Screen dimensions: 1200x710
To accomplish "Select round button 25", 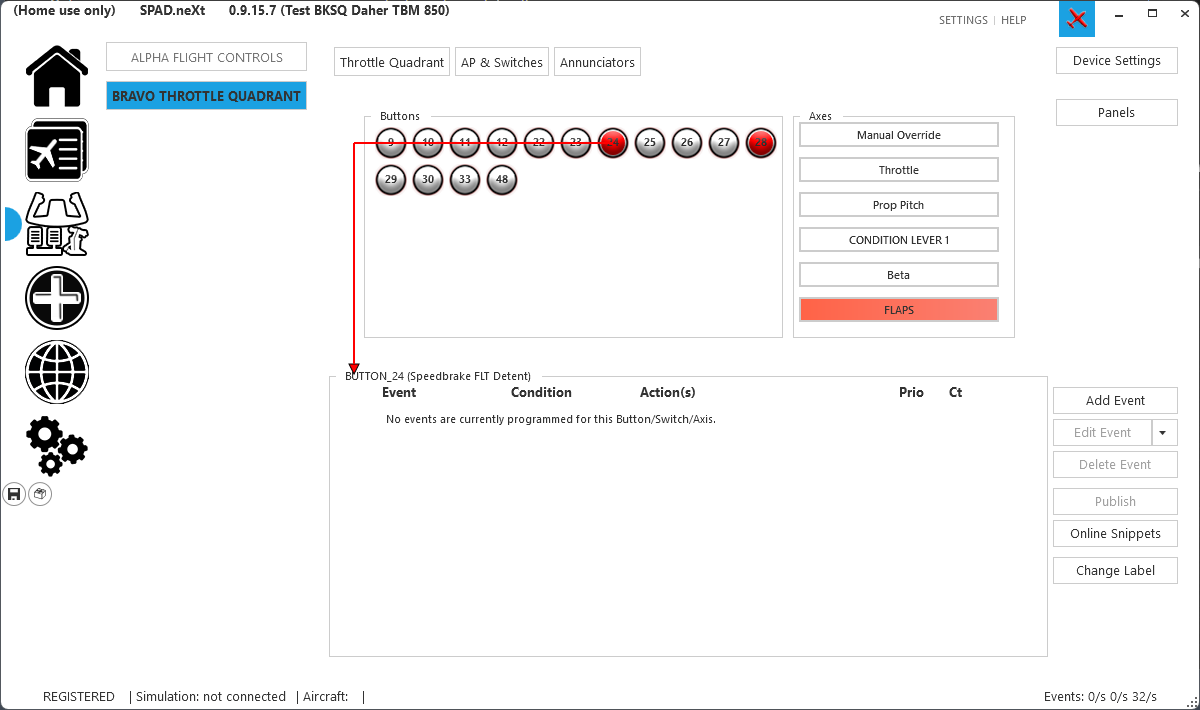I will pos(650,143).
